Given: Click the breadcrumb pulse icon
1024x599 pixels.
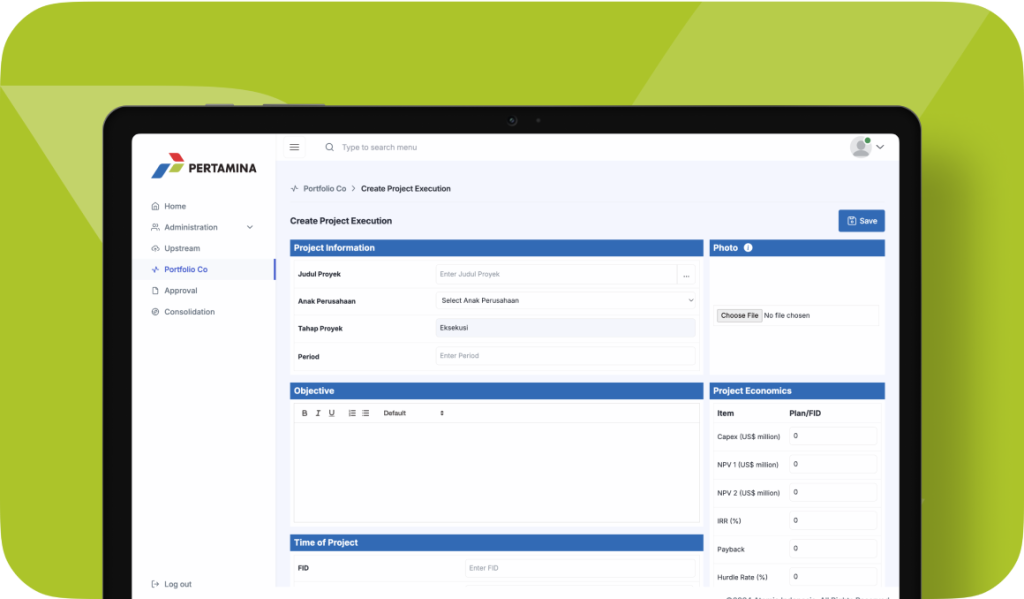Looking at the screenshot, I should (295, 188).
